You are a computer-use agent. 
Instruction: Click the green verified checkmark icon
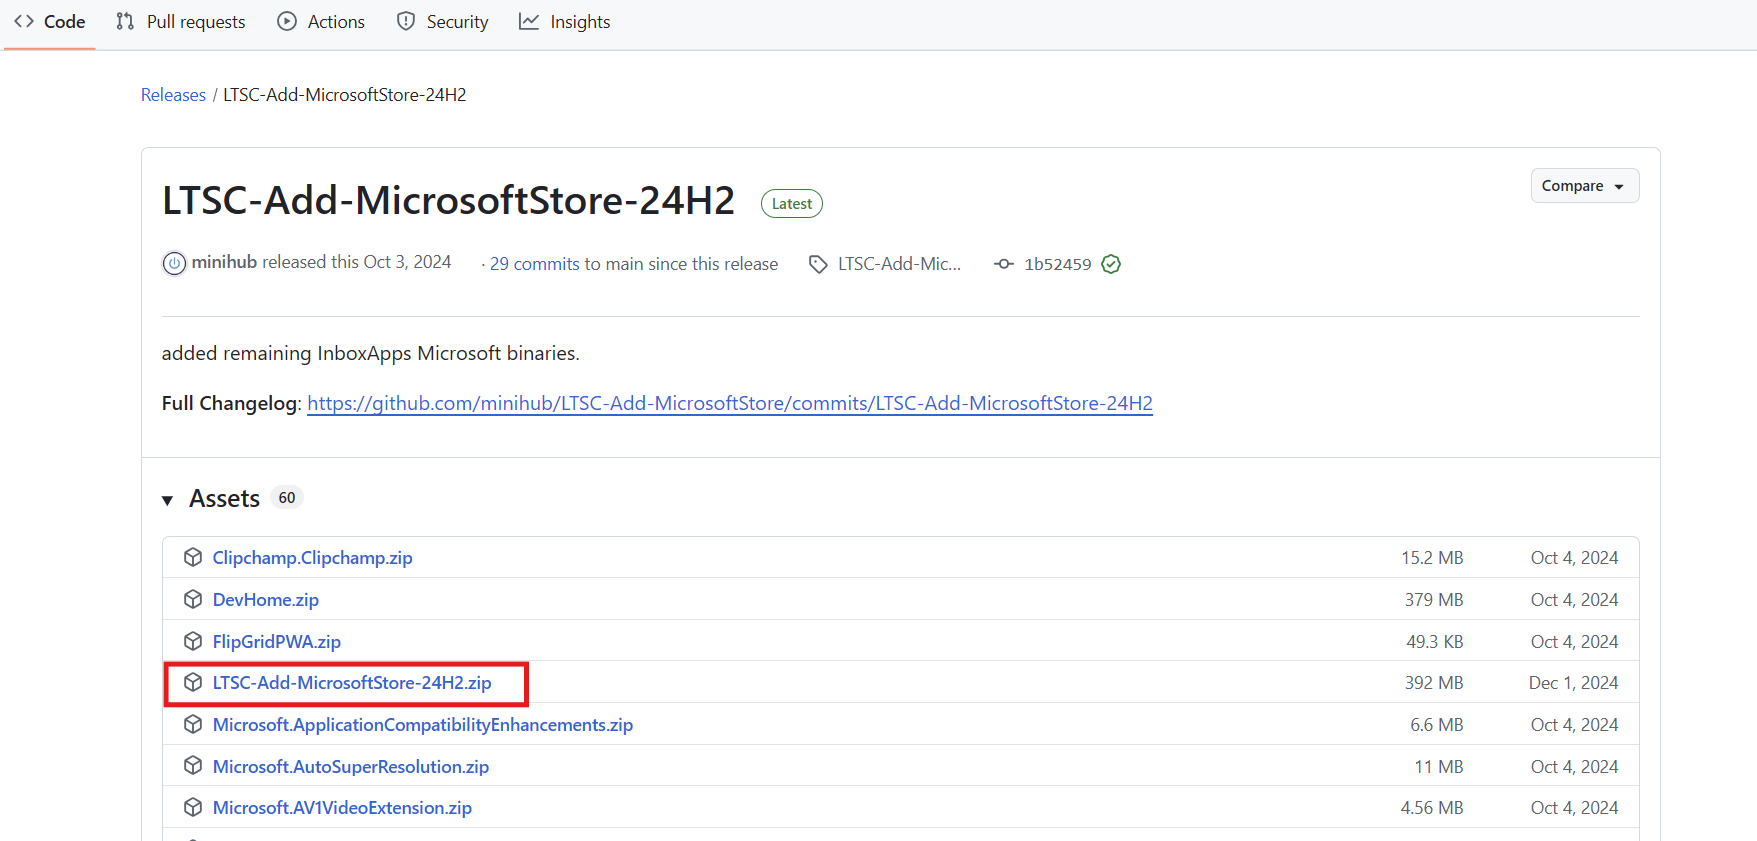pos(1111,264)
